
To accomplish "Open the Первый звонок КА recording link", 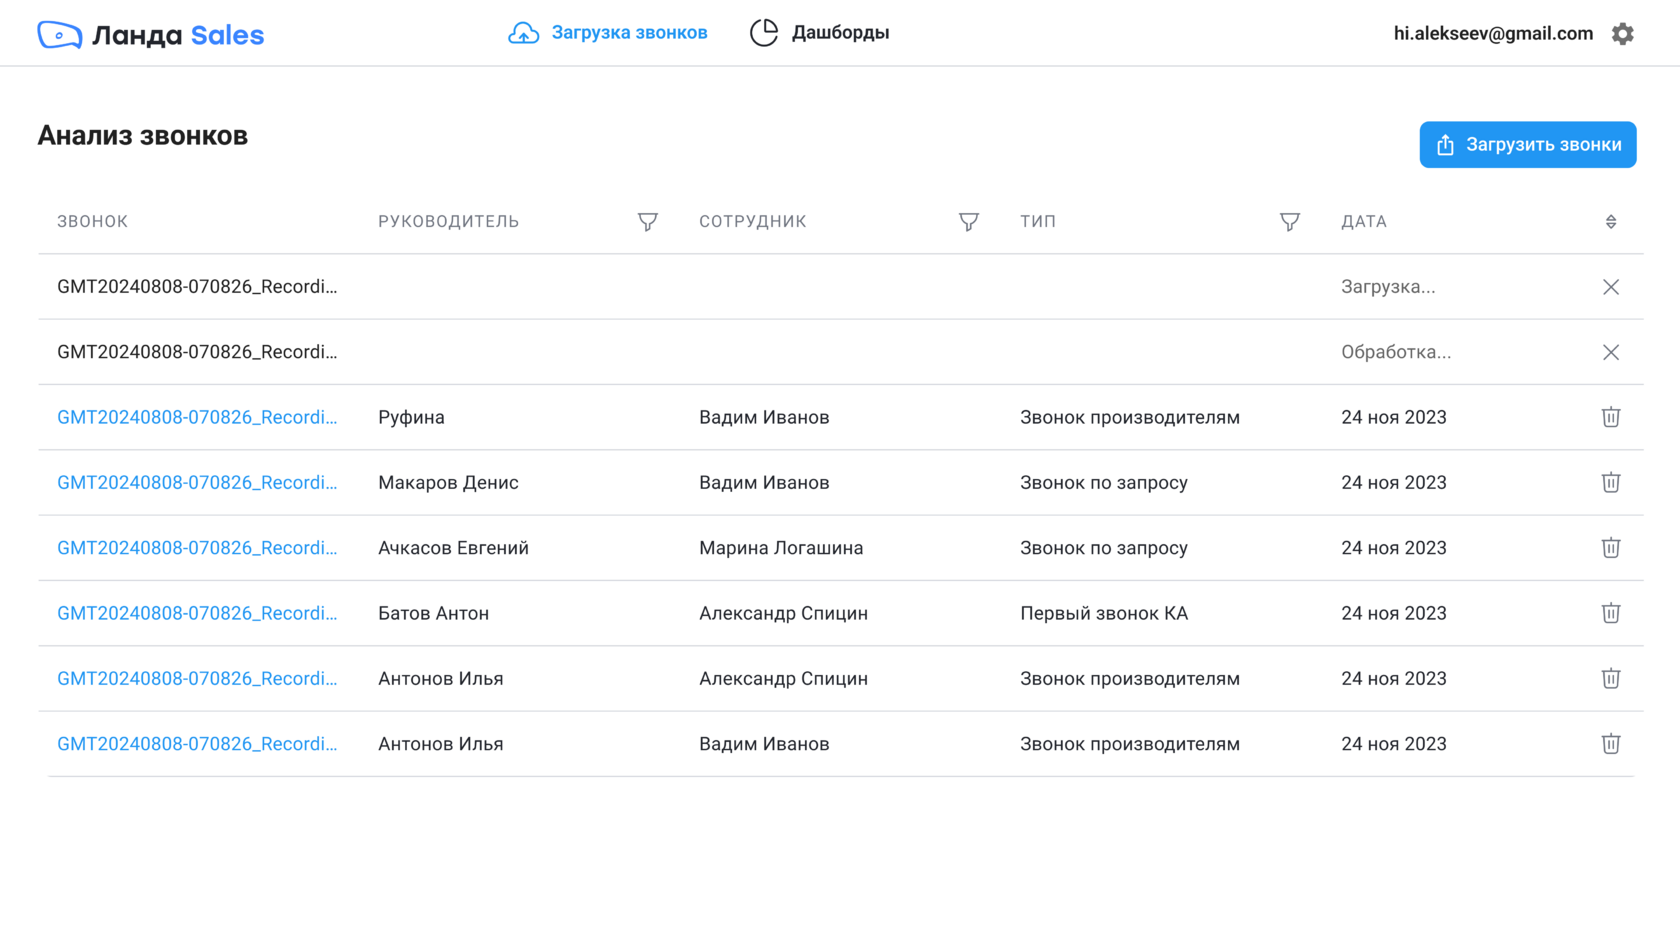I will coord(197,613).
